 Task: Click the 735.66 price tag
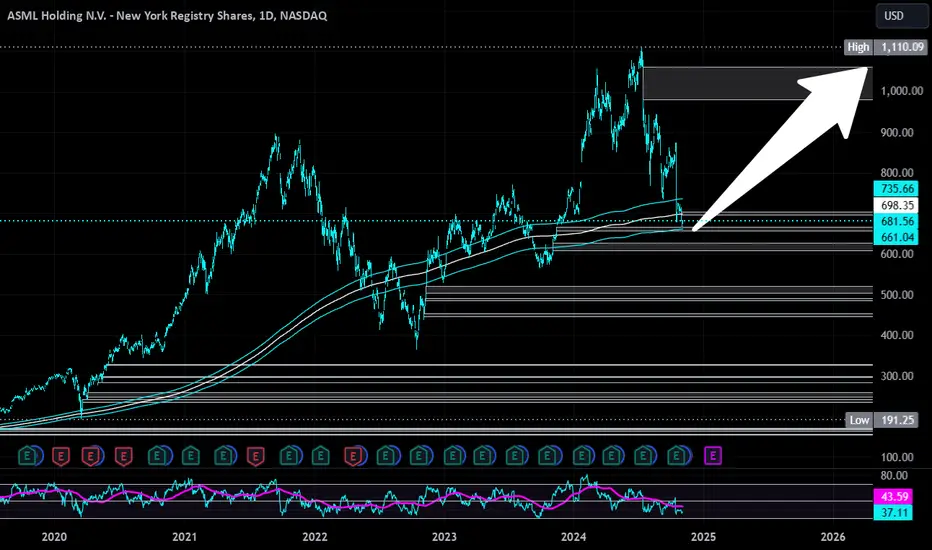tap(896, 189)
